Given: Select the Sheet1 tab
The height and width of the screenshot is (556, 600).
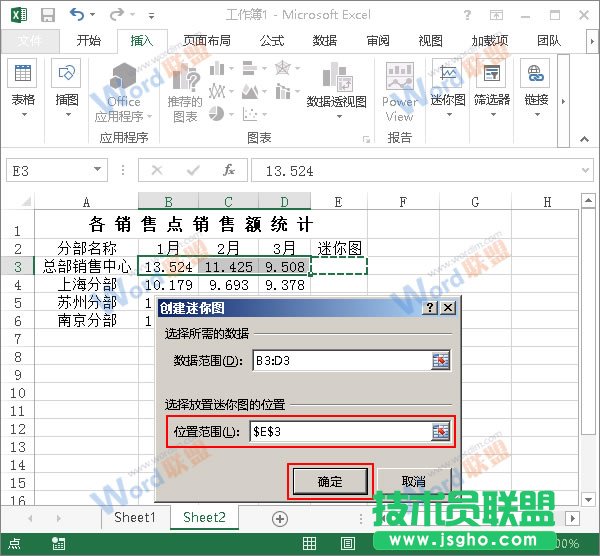Looking at the screenshot, I should coord(135,517).
